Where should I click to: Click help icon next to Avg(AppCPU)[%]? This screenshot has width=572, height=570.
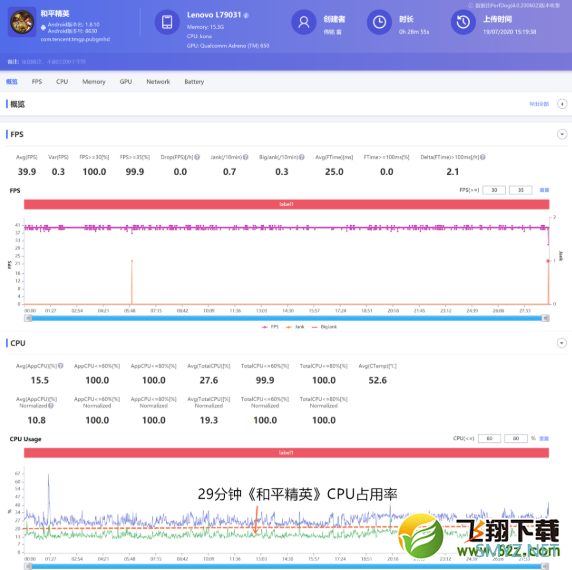pyautogui.click(x=61, y=366)
